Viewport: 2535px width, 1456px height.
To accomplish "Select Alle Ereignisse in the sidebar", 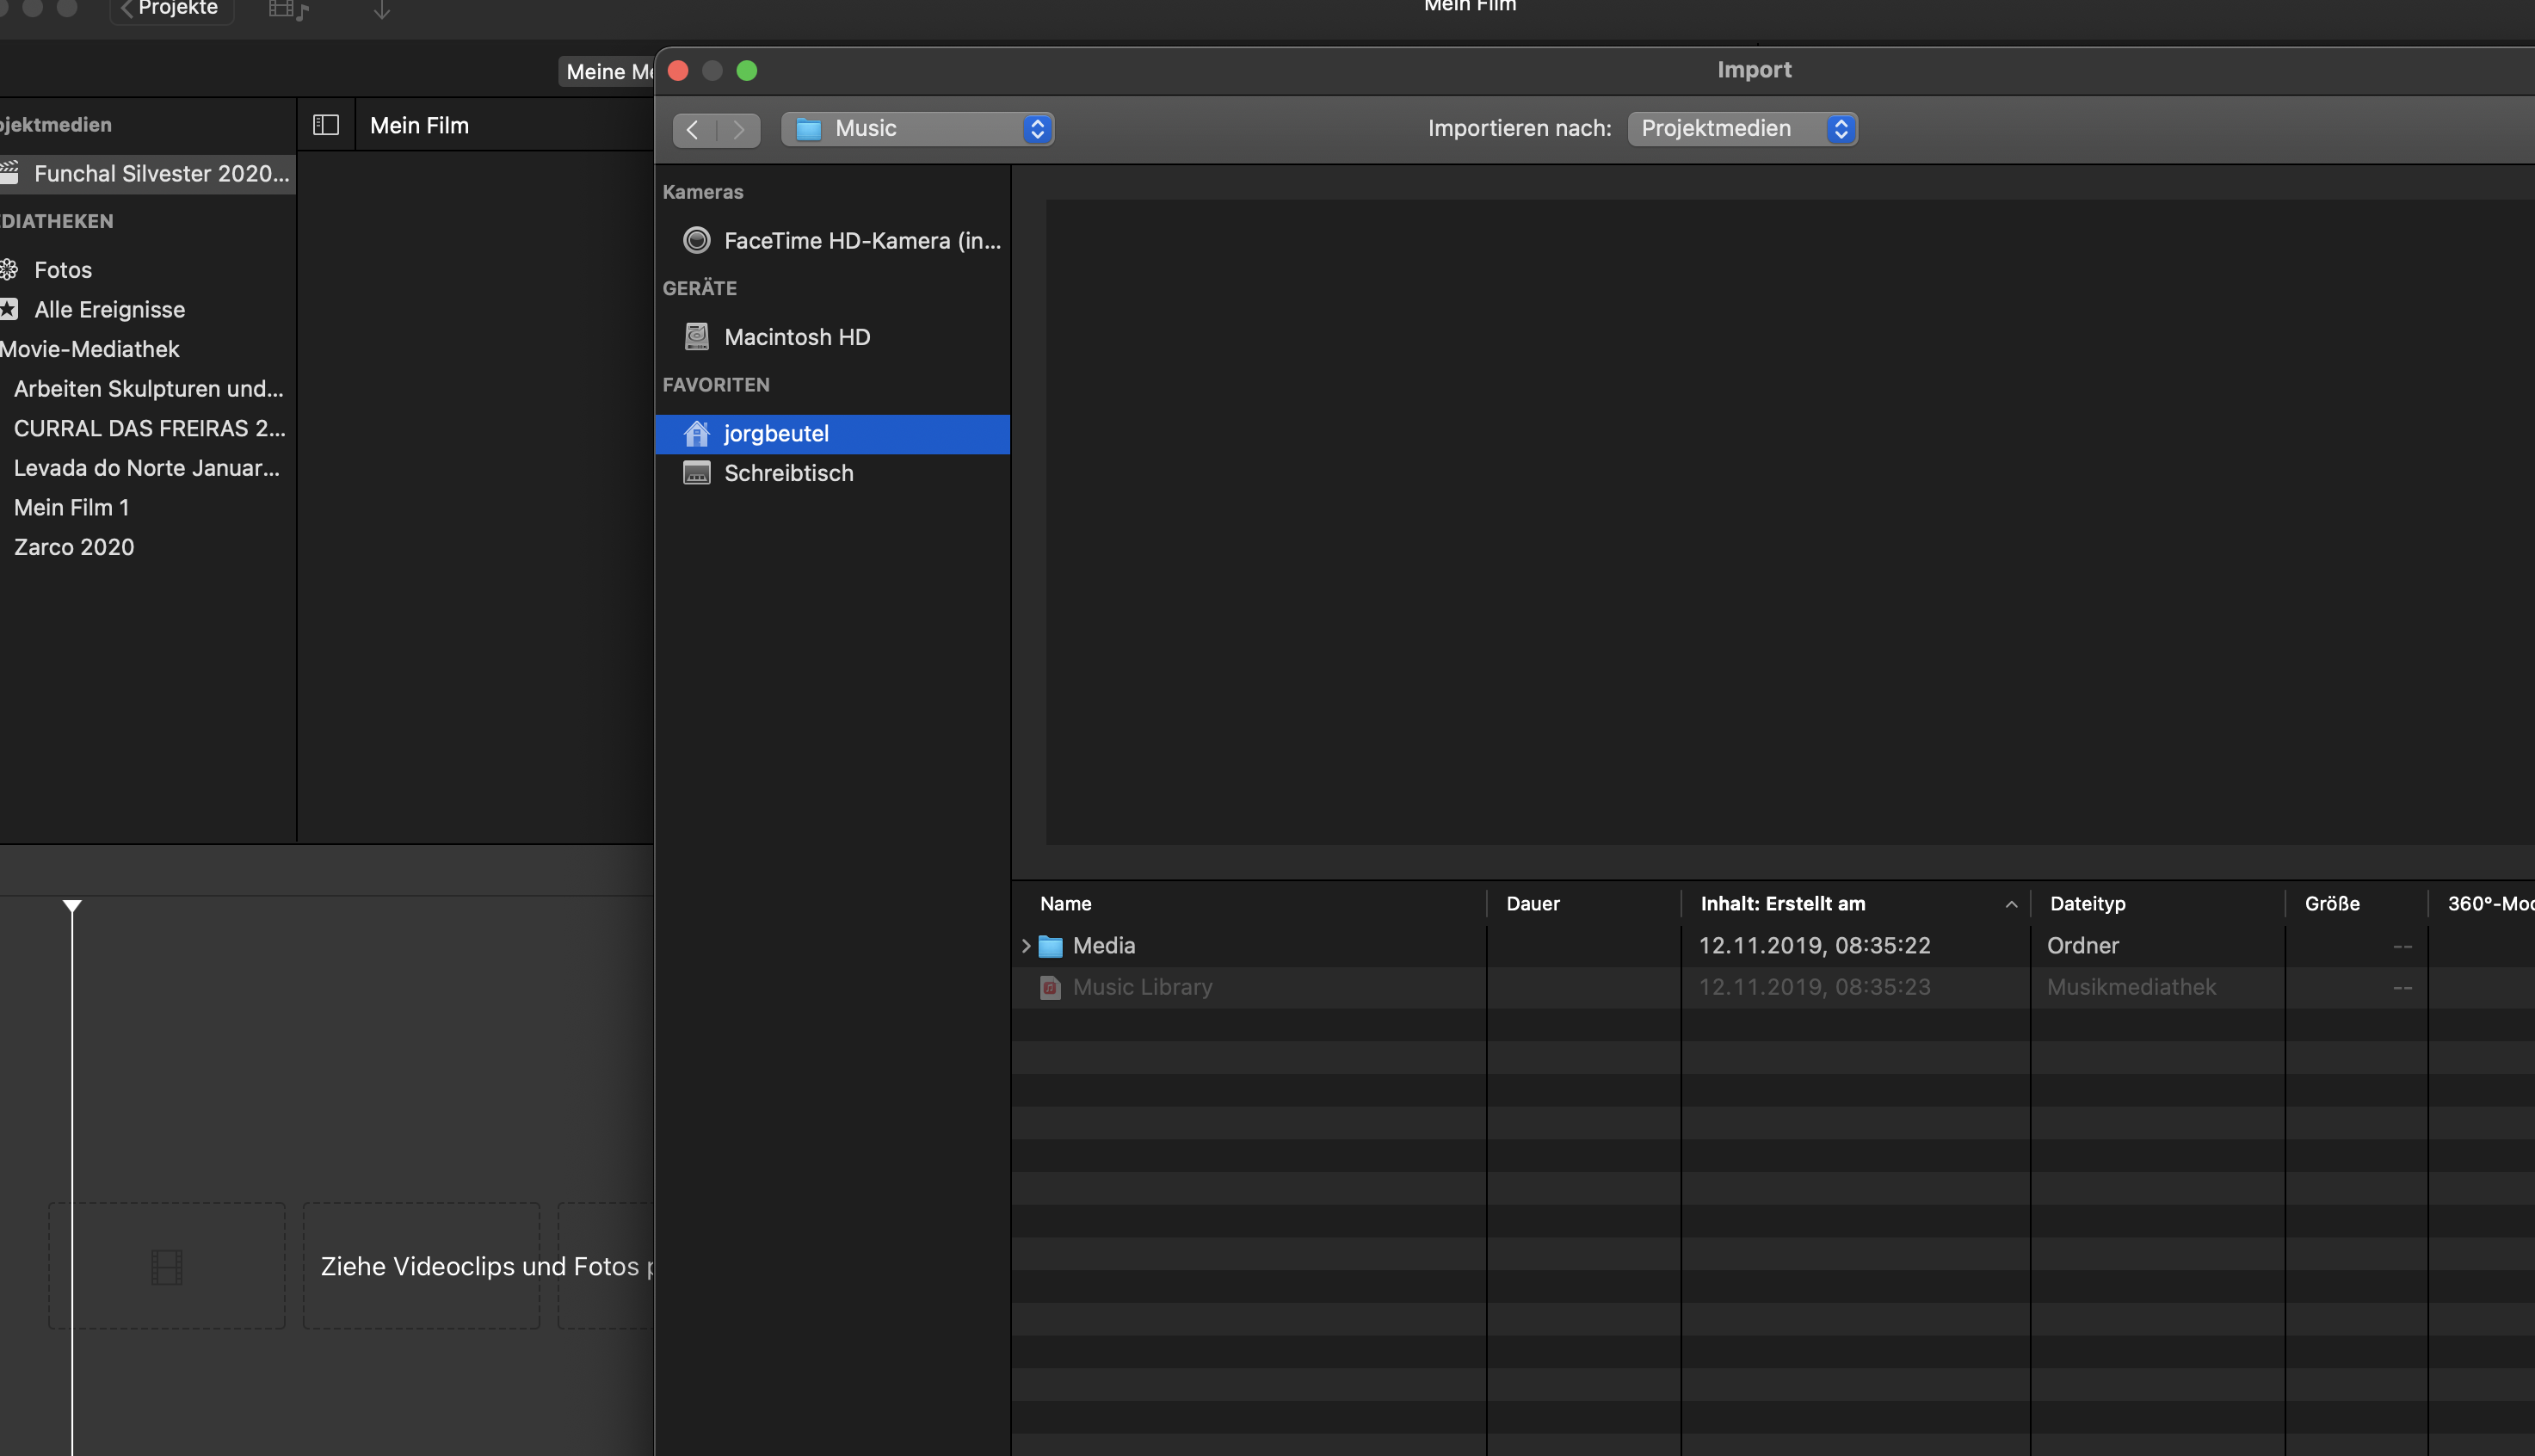I will tap(109, 309).
